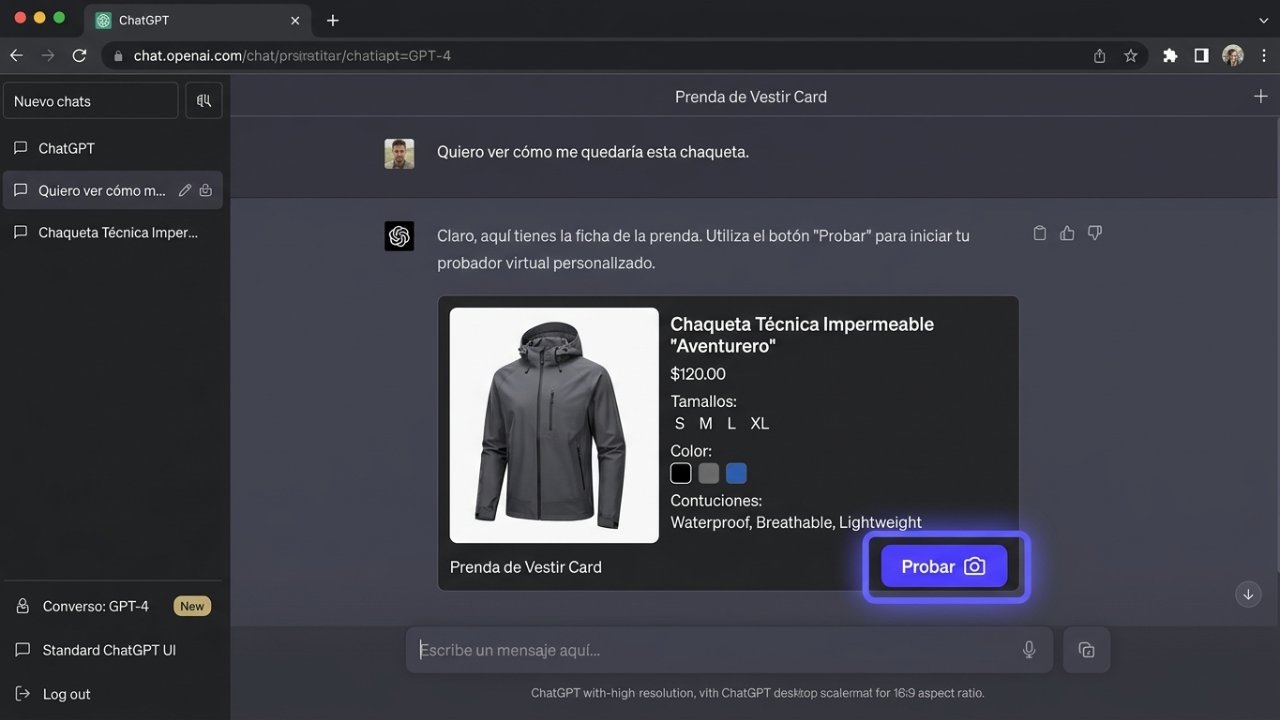
Task: Open the "ChatGPT" chat in the sidebar
Action: pyautogui.click(x=113, y=148)
